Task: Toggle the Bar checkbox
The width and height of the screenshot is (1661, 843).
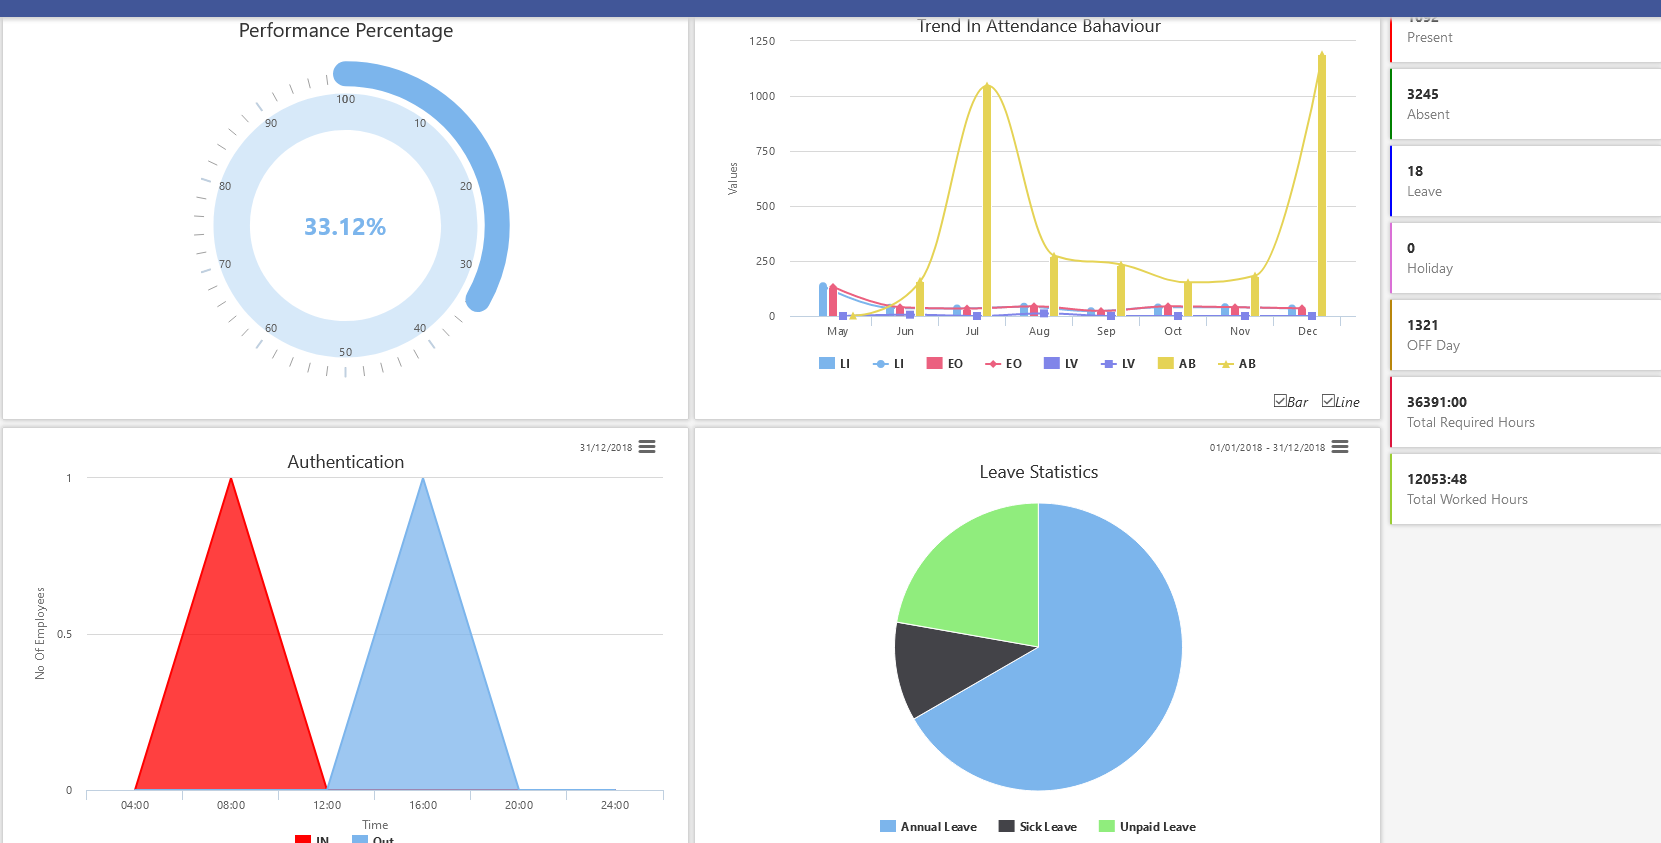Action: point(1280,401)
